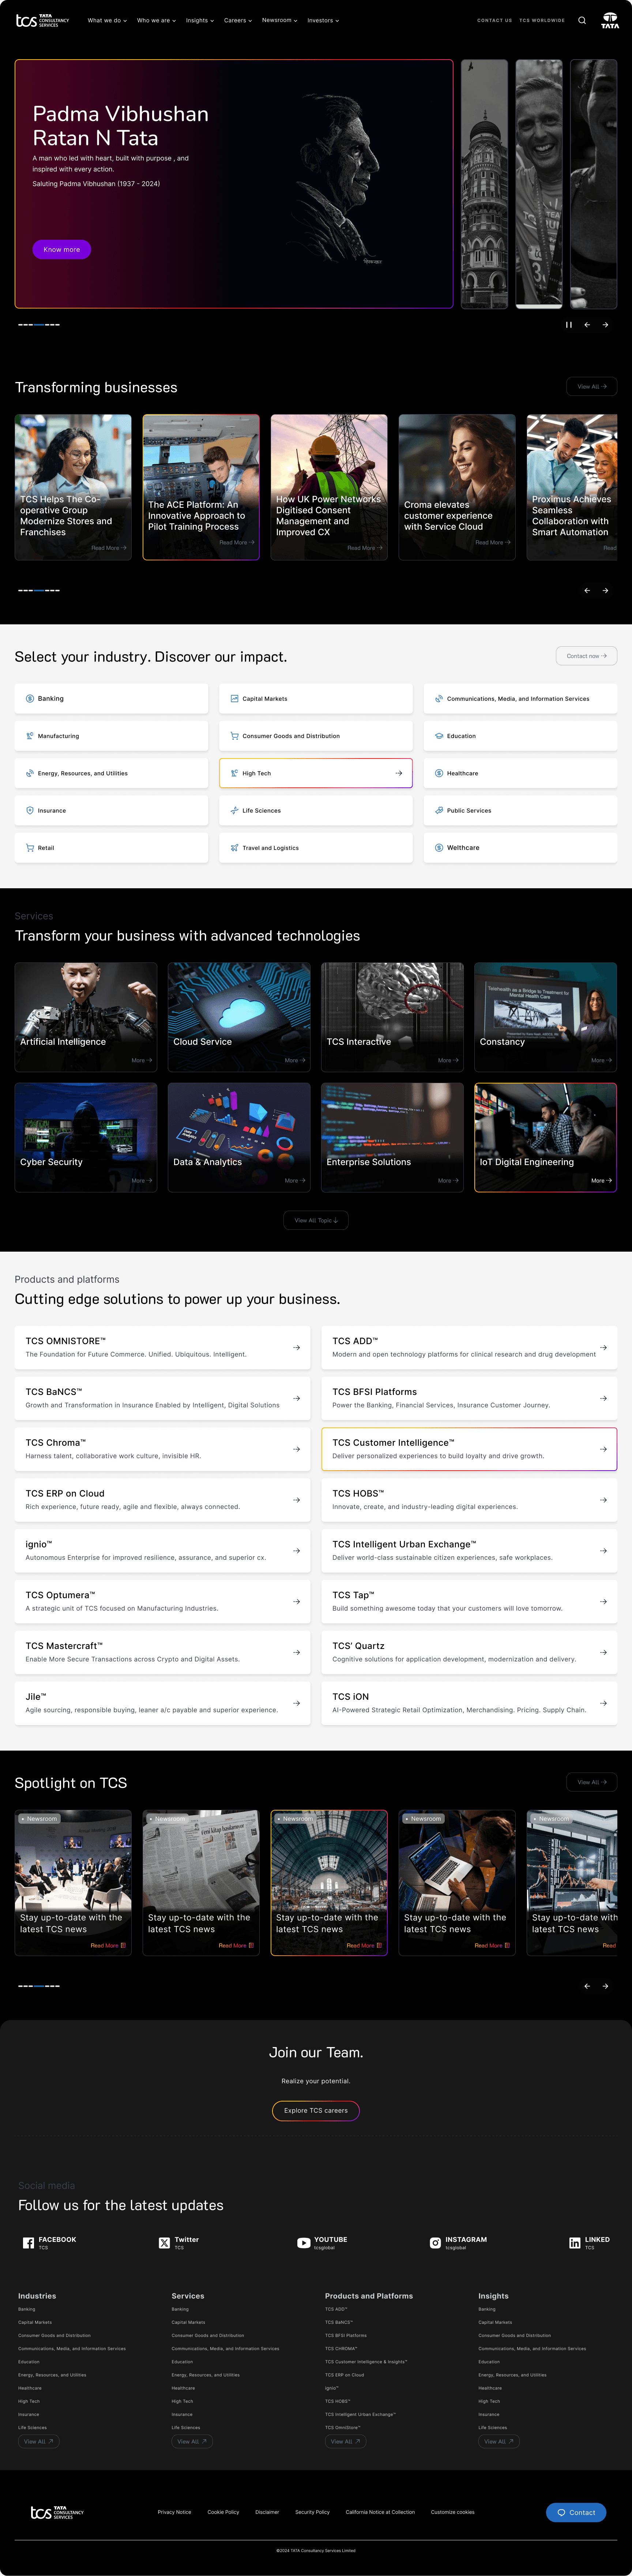
Task: Select the Travel and Logistics tile
Action: pyautogui.click(x=316, y=848)
